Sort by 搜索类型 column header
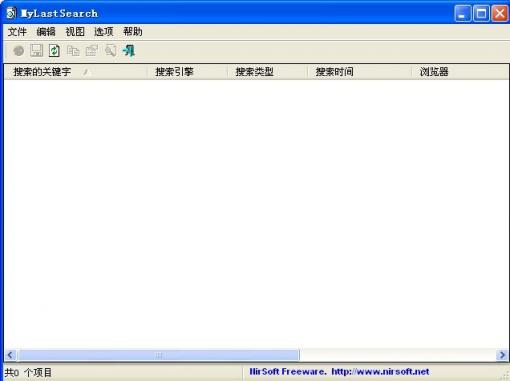This screenshot has height=381, width=510. [267, 72]
